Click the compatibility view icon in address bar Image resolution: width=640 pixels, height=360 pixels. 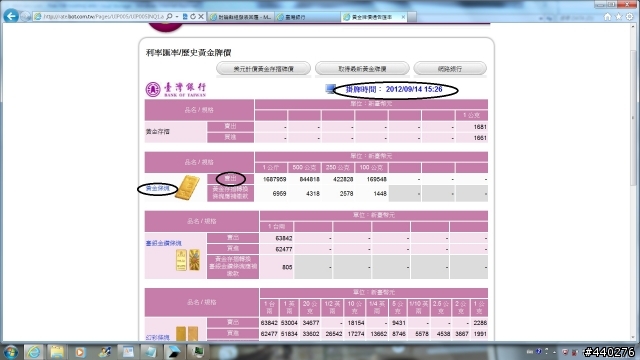pyautogui.click(x=185, y=17)
